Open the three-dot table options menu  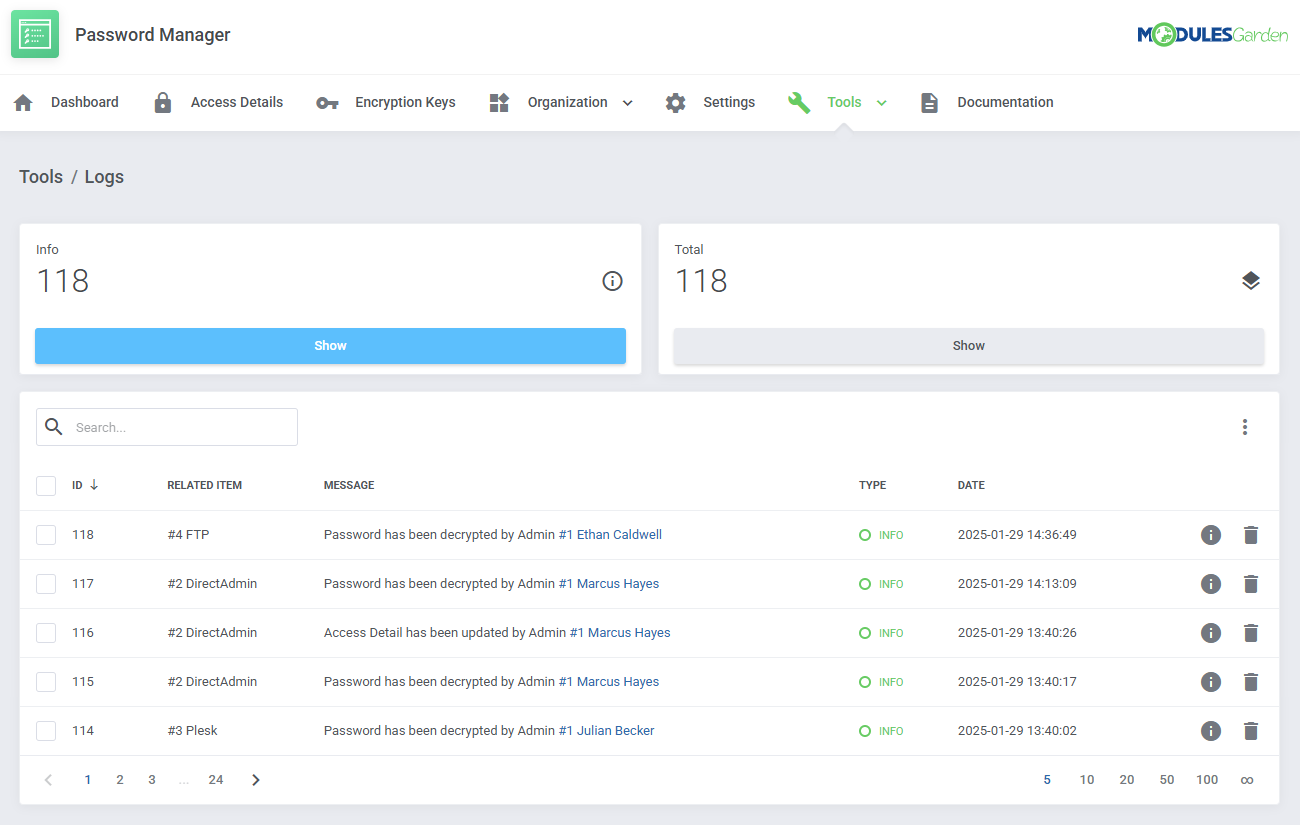tap(1245, 427)
